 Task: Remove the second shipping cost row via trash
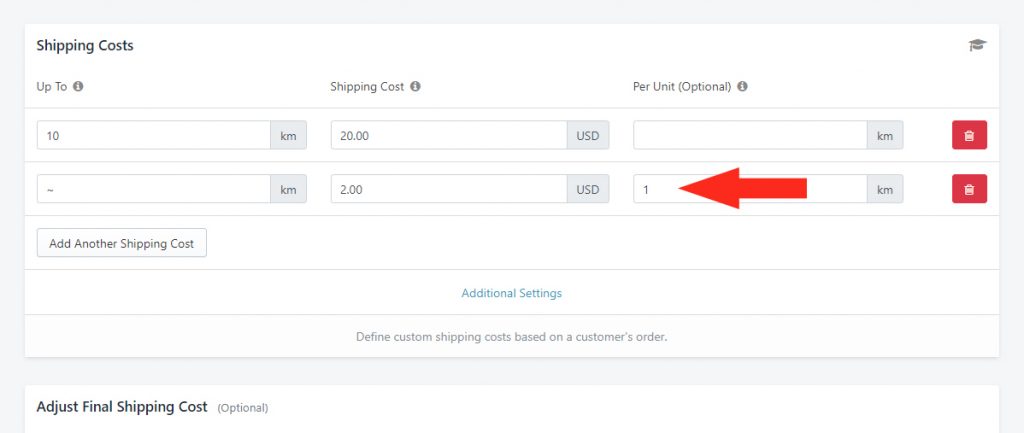[x=969, y=189]
